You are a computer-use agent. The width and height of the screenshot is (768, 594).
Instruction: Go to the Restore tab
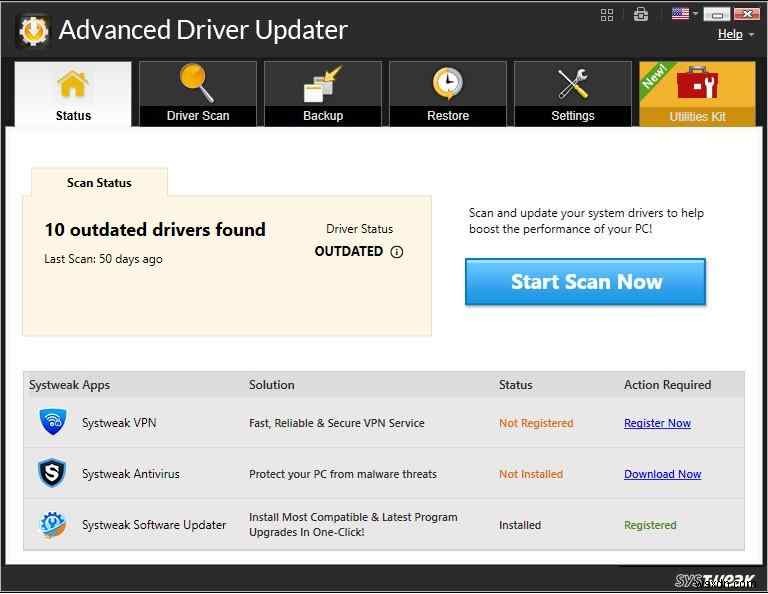click(x=448, y=94)
